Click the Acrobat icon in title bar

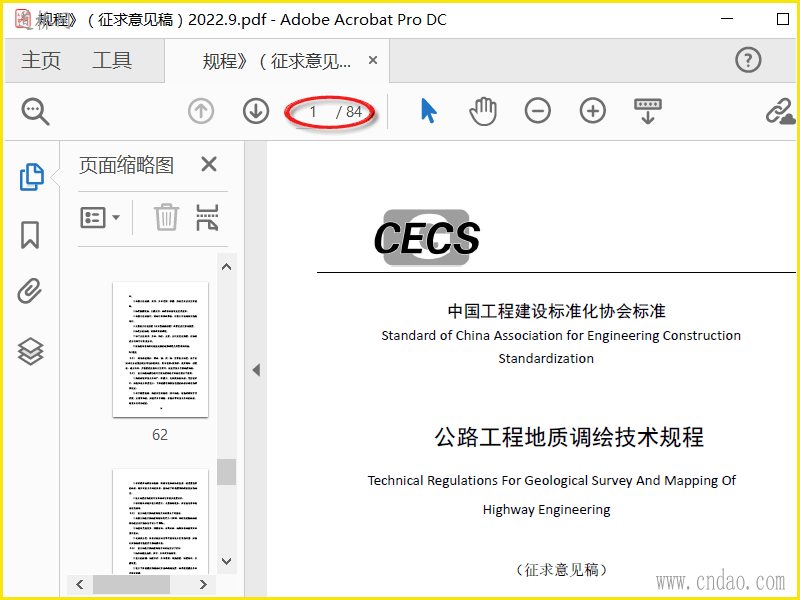pyautogui.click(x=23, y=19)
